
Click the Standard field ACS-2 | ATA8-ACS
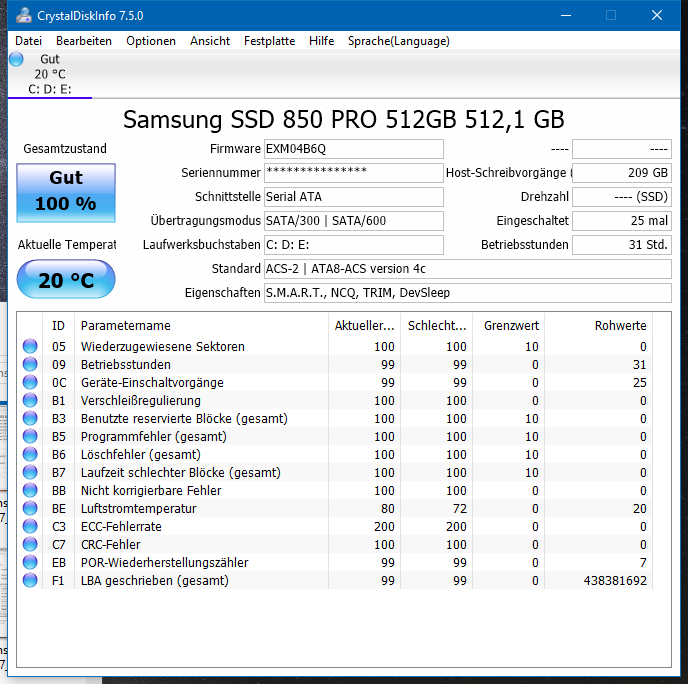point(468,269)
